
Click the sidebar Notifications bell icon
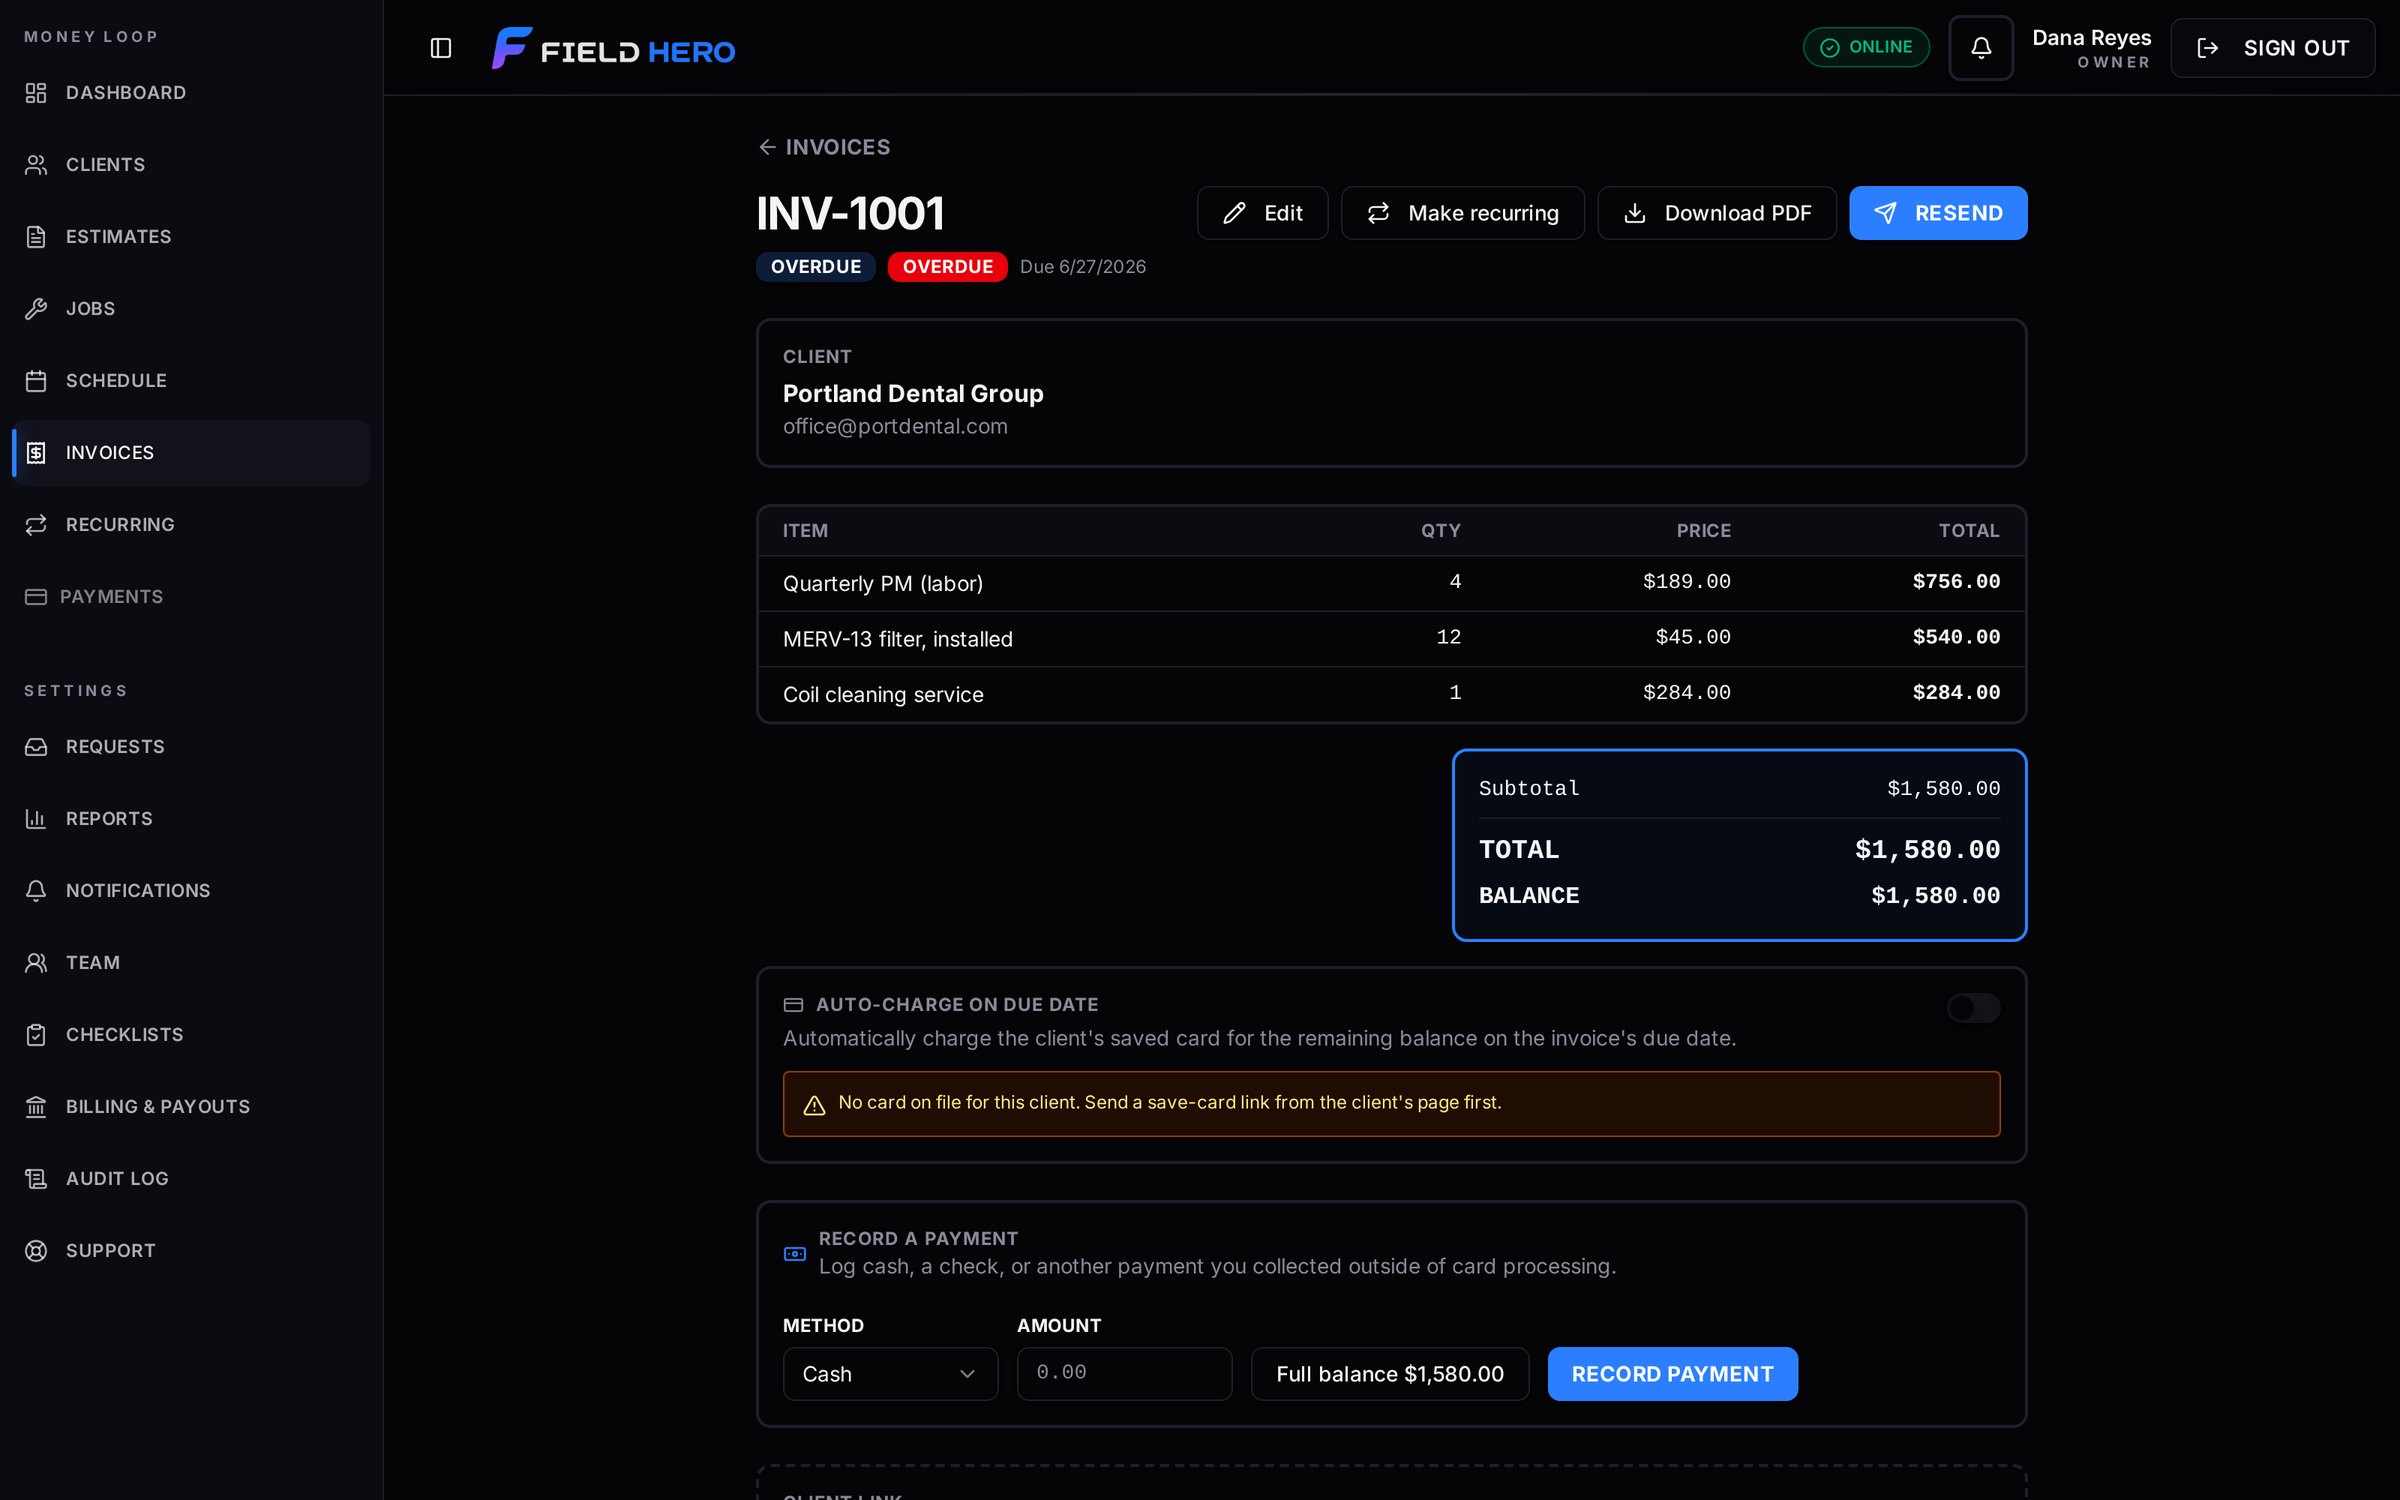pos(36,891)
